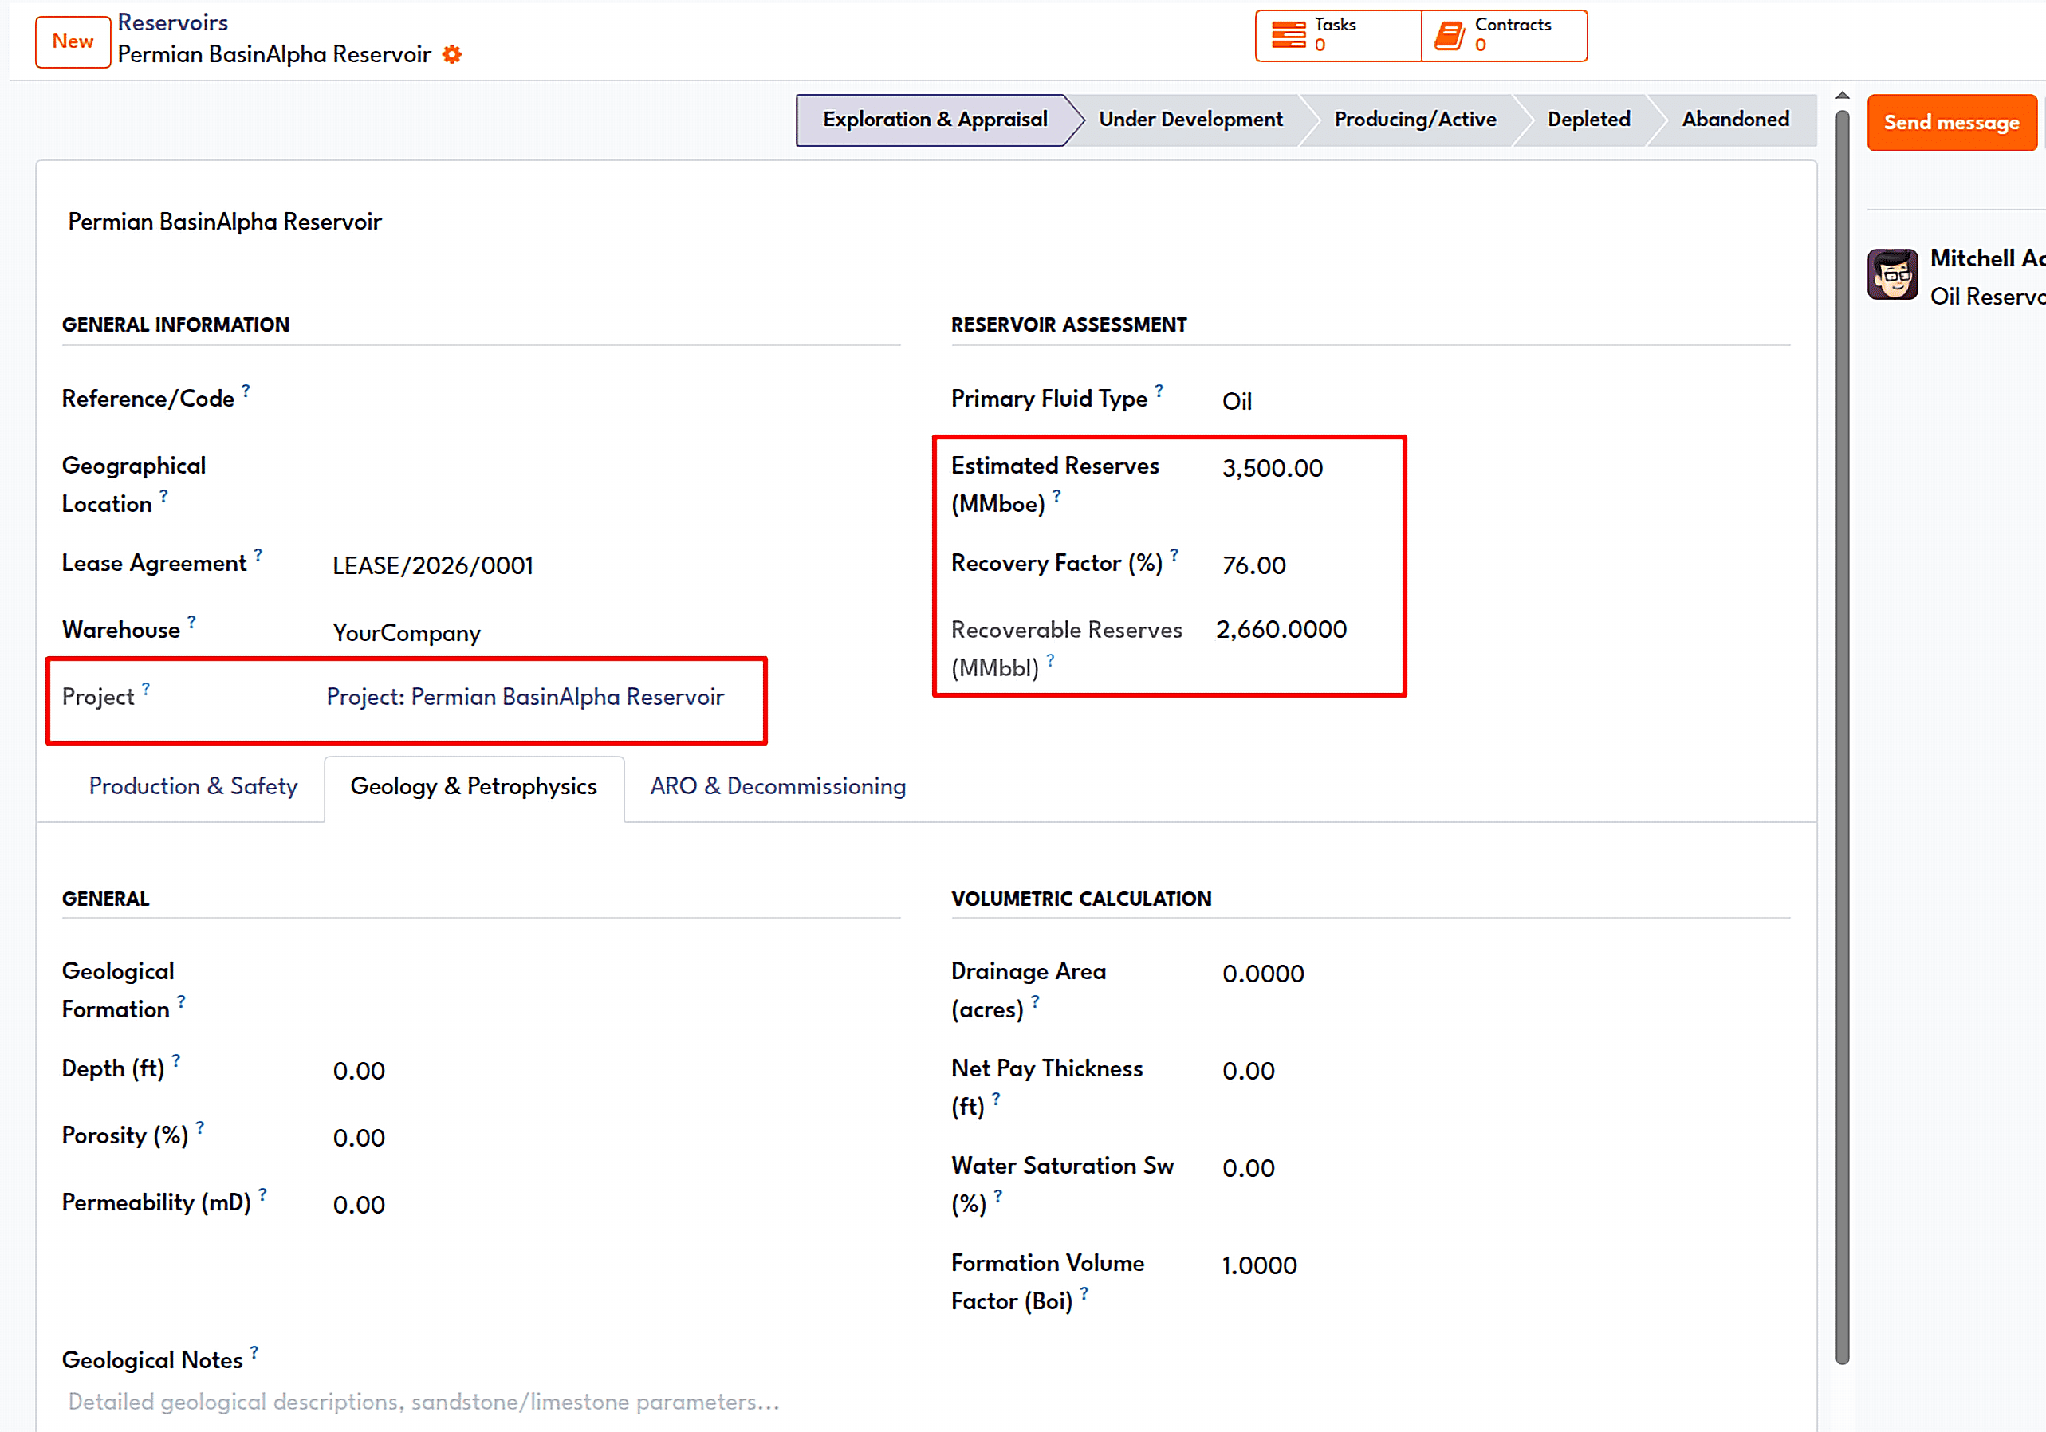Image resolution: width=2046 pixels, height=1432 pixels.
Task: Click the empty Geographical Location field
Action: (x=615, y=468)
